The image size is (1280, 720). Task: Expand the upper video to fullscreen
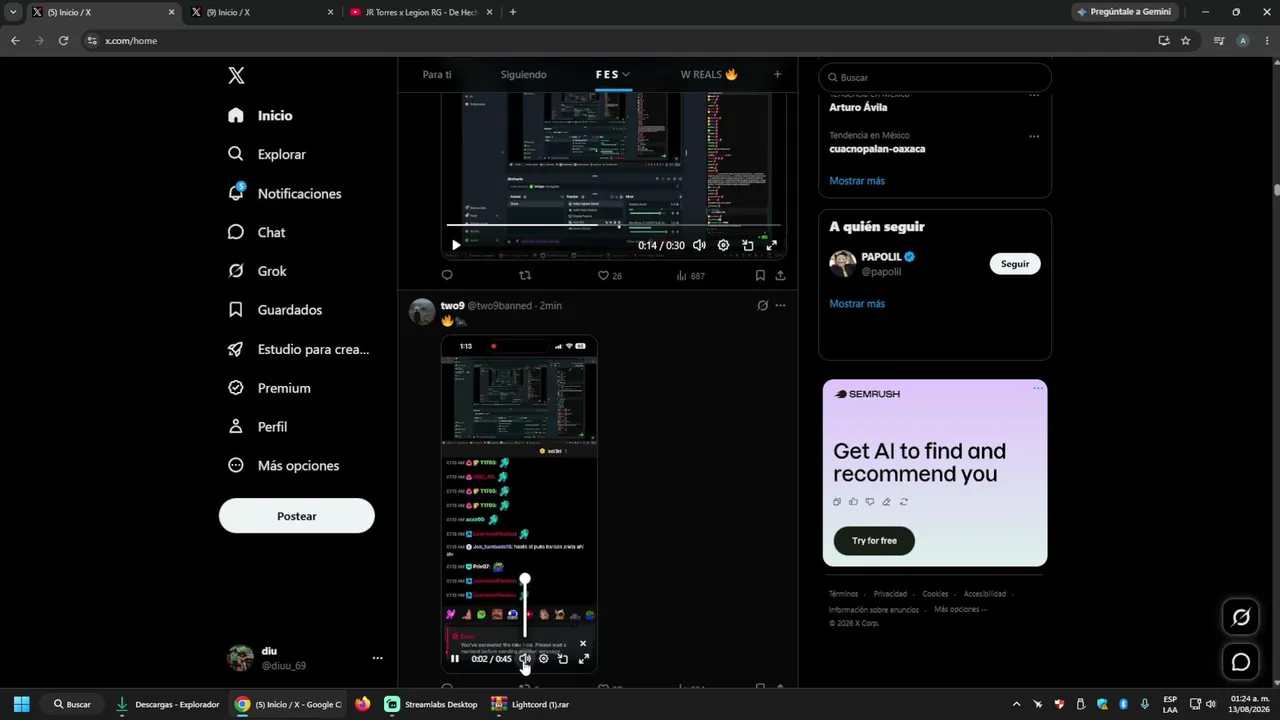click(771, 245)
